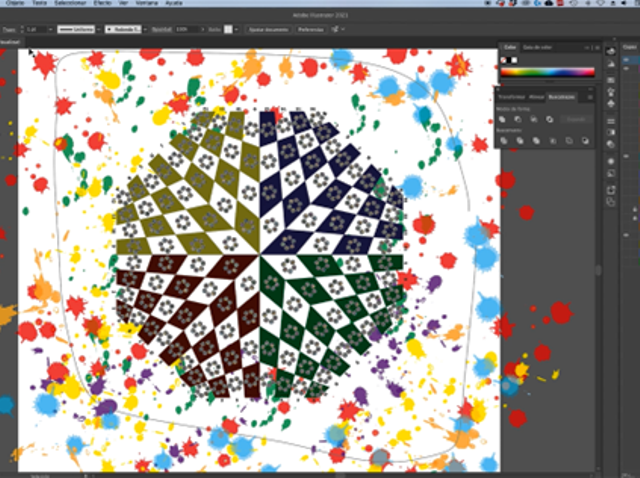Open the stroke weight value dropdown

tap(50, 29)
